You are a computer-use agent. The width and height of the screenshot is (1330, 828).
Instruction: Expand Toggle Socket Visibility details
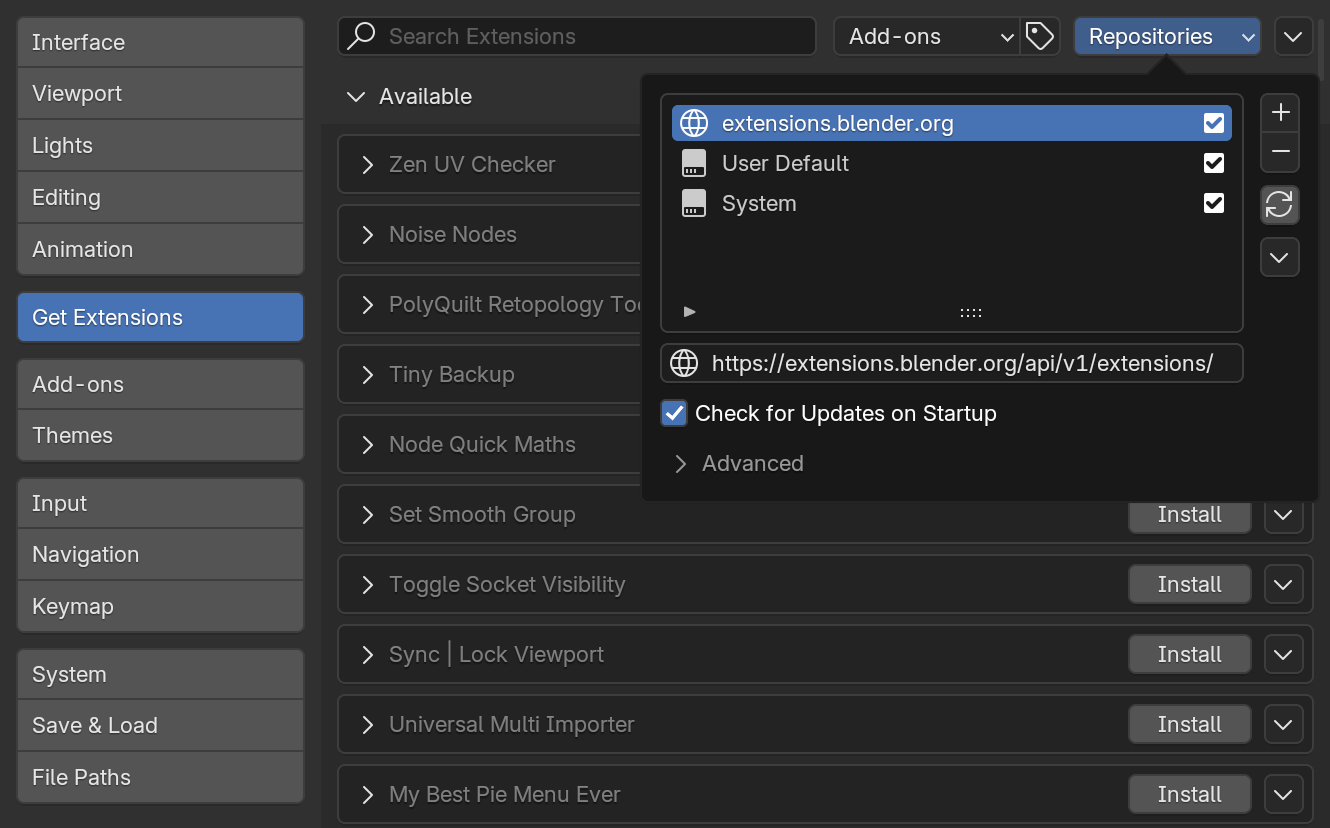[x=368, y=584]
